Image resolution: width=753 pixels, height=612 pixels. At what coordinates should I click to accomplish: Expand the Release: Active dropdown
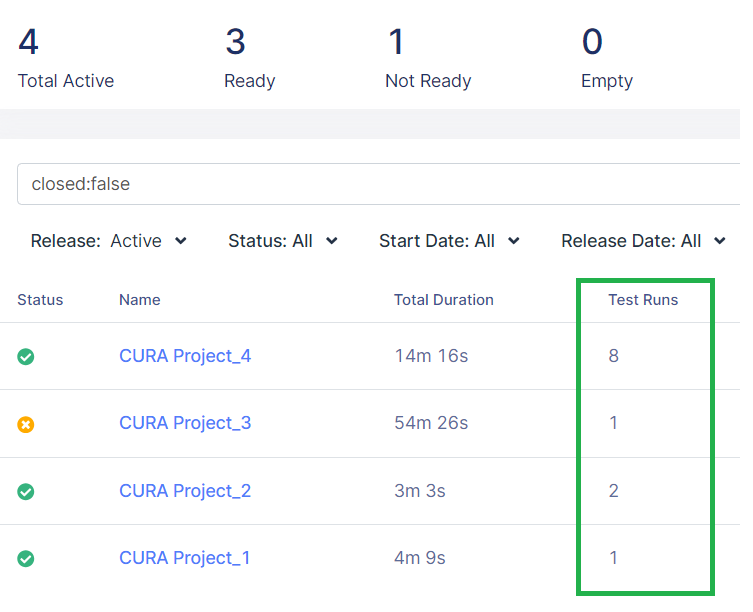coord(109,241)
